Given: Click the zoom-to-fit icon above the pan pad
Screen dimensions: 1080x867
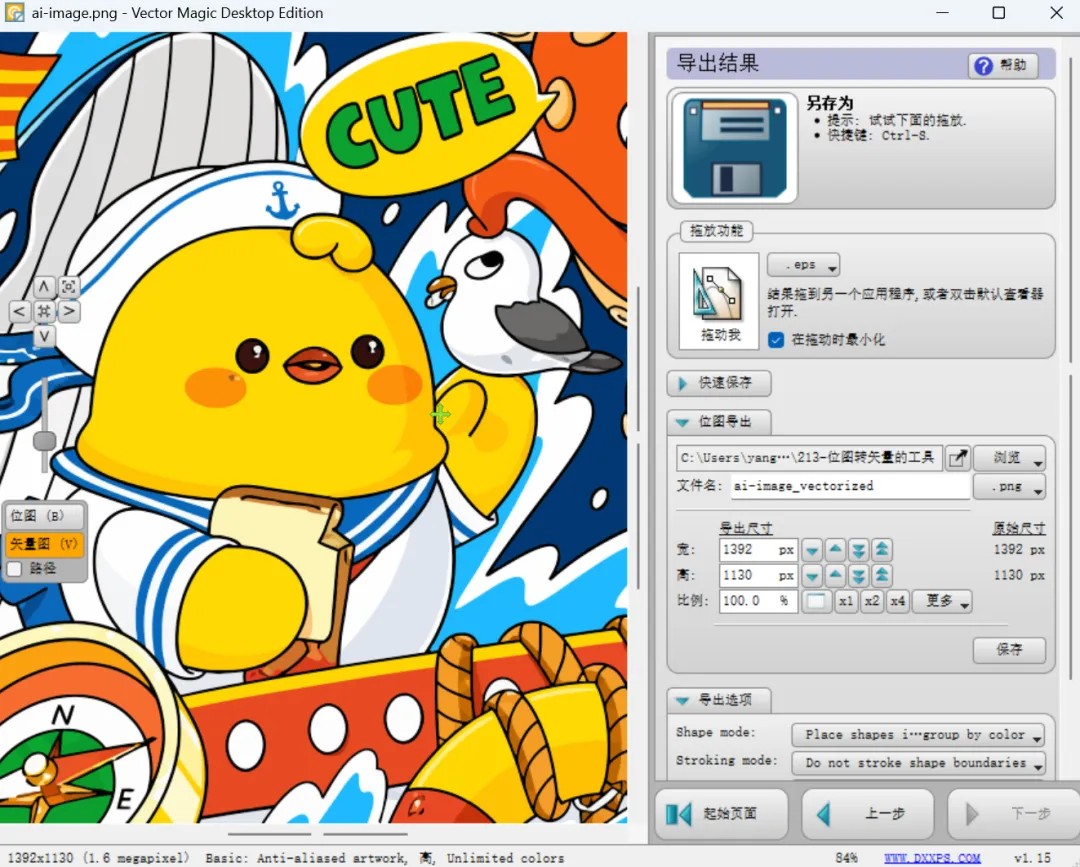Looking at the screenshot, I should coord(69,286).
